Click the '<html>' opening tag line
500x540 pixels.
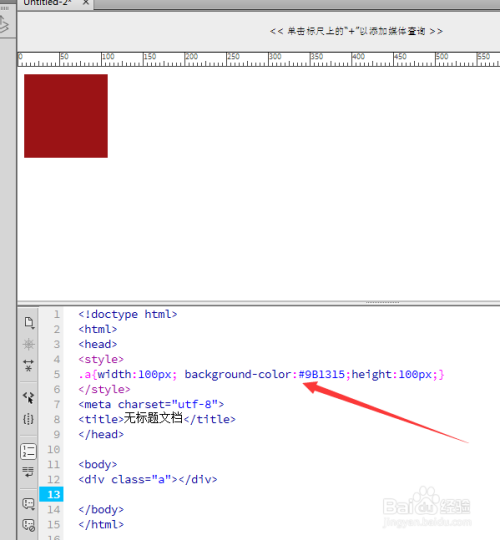(x=98, y=330)
